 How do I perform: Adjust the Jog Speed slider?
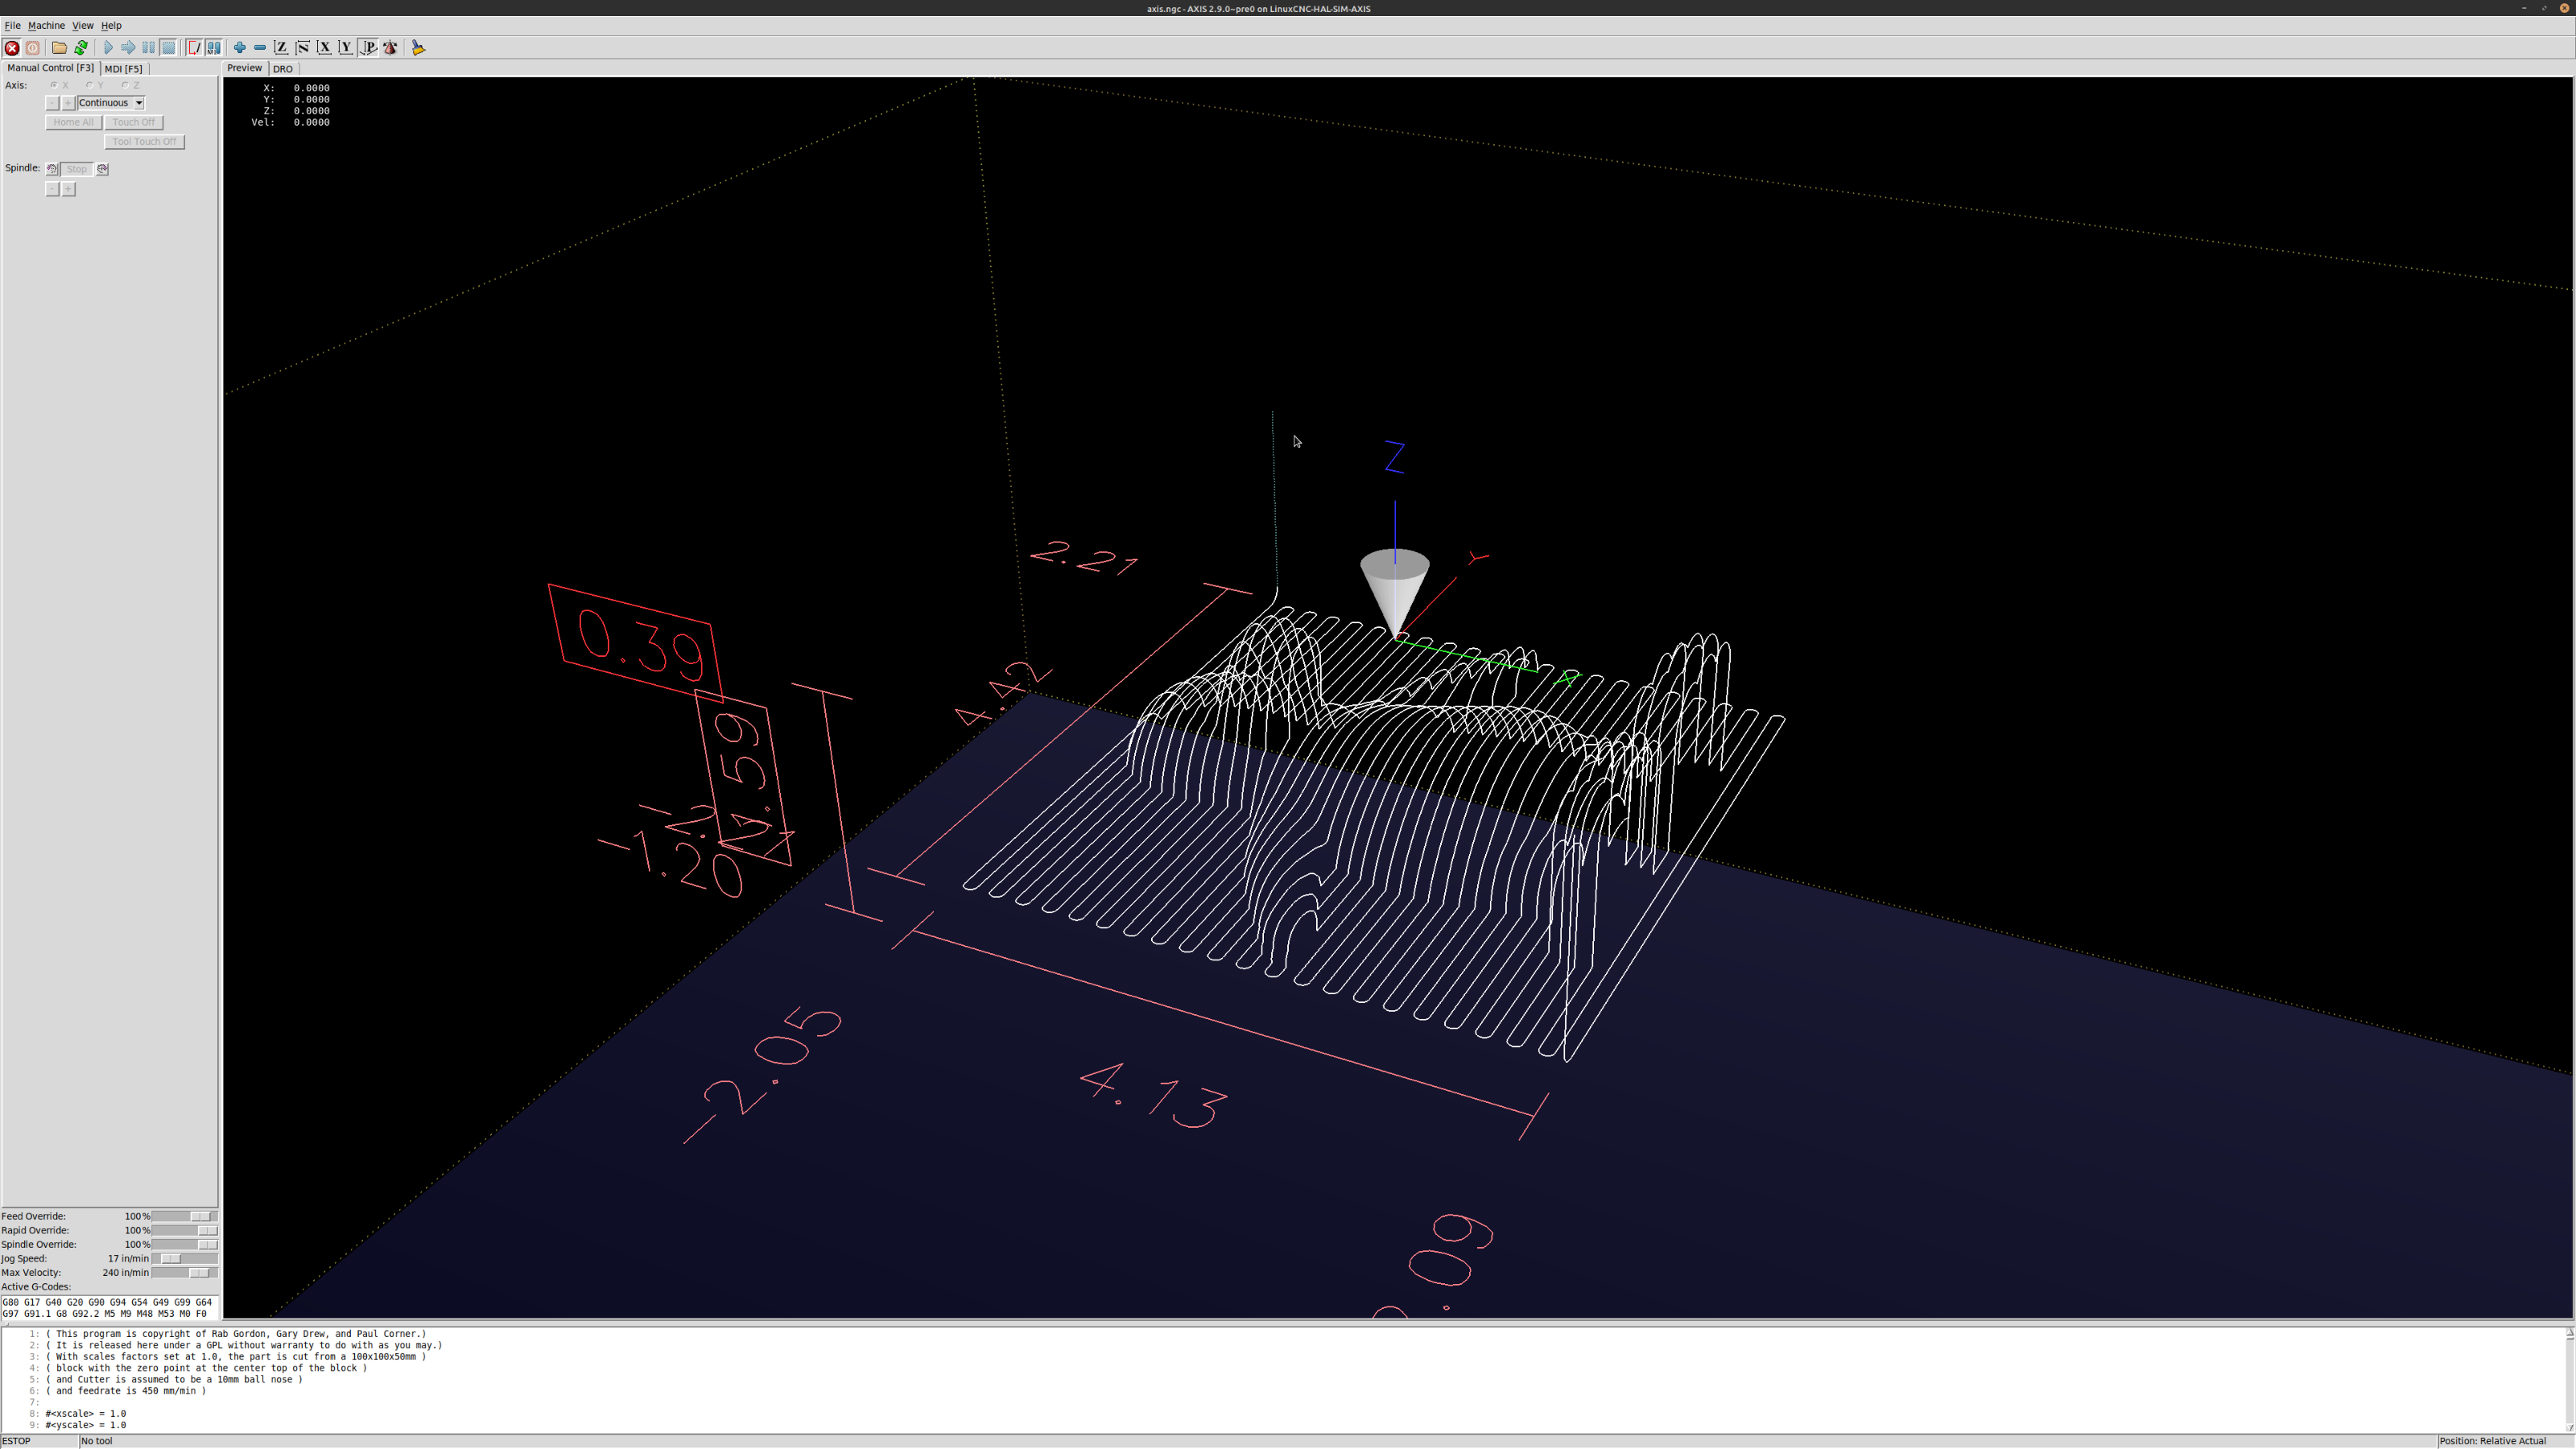(x=184, y=1258)
